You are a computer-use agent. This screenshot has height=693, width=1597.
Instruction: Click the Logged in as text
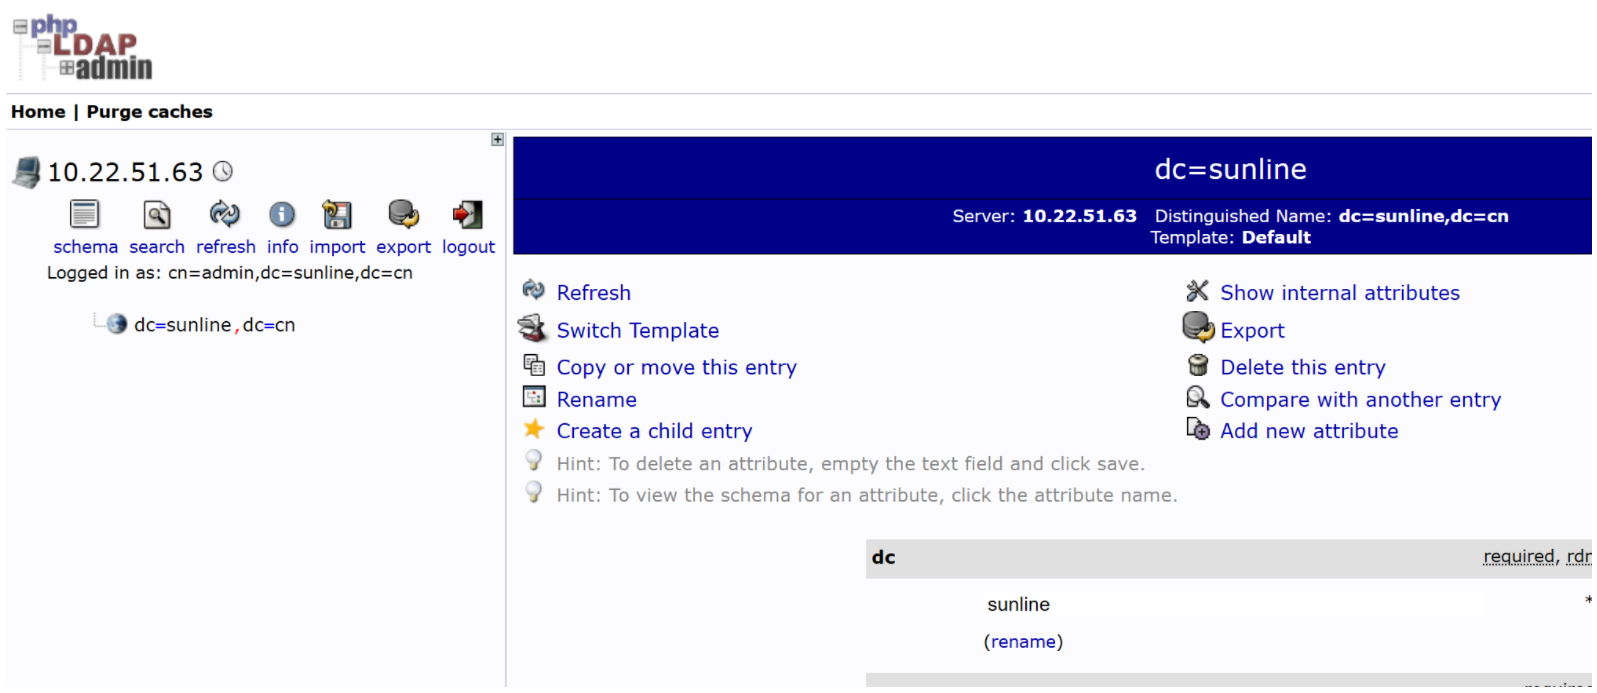pyautogui.click(x=230, y=273)
